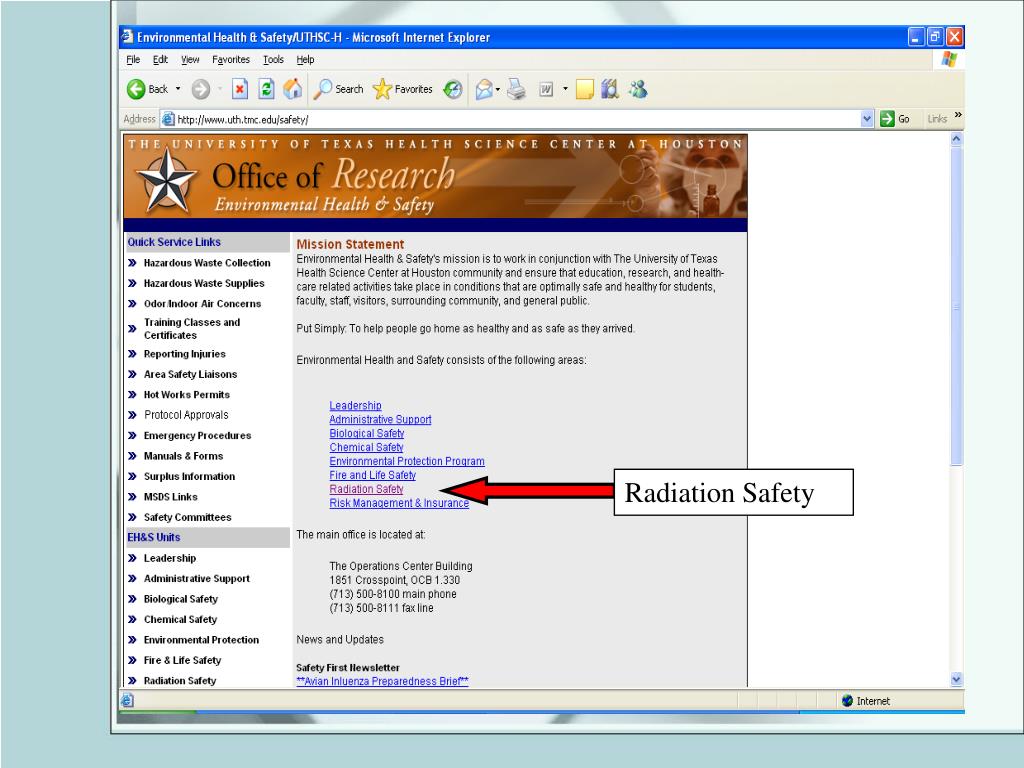This screenshot has height=768, width=1024.
Task: Open the Help menu
Action: pos(305,59)
